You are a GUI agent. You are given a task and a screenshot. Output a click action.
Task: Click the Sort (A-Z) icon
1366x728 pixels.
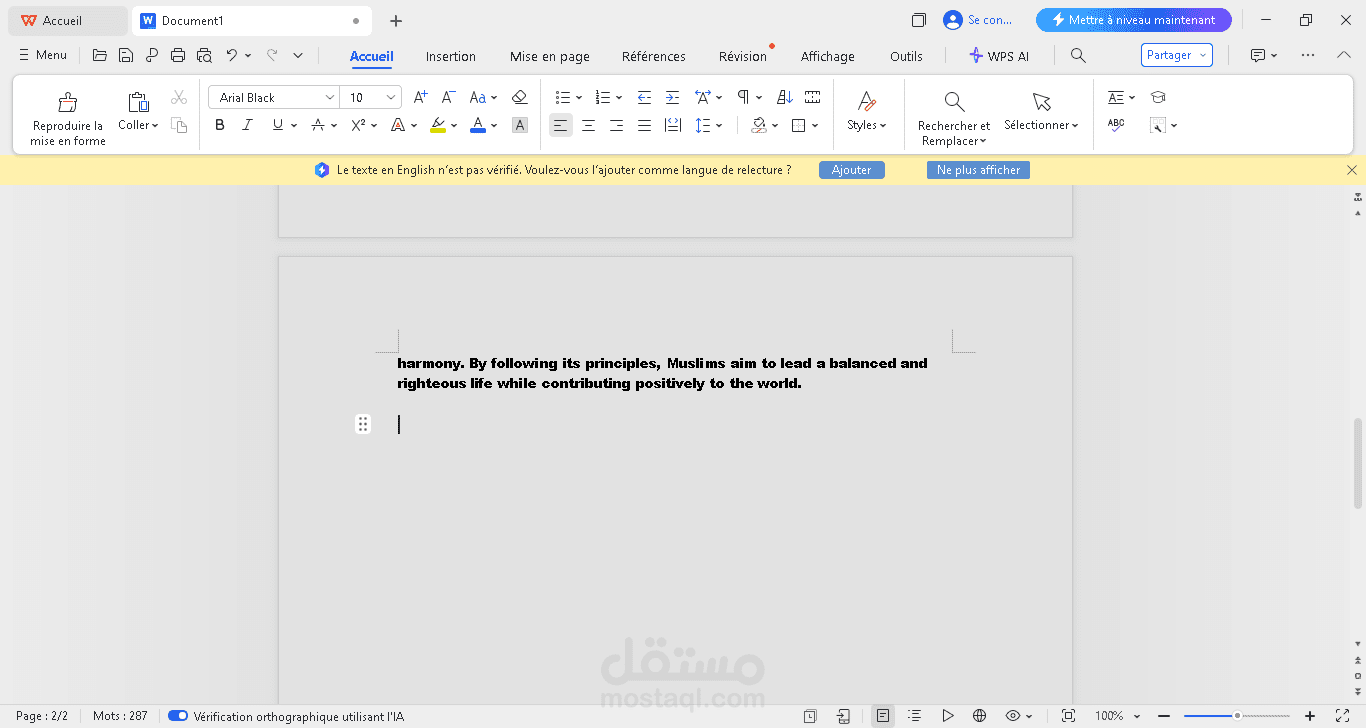[x=785, y=97]
